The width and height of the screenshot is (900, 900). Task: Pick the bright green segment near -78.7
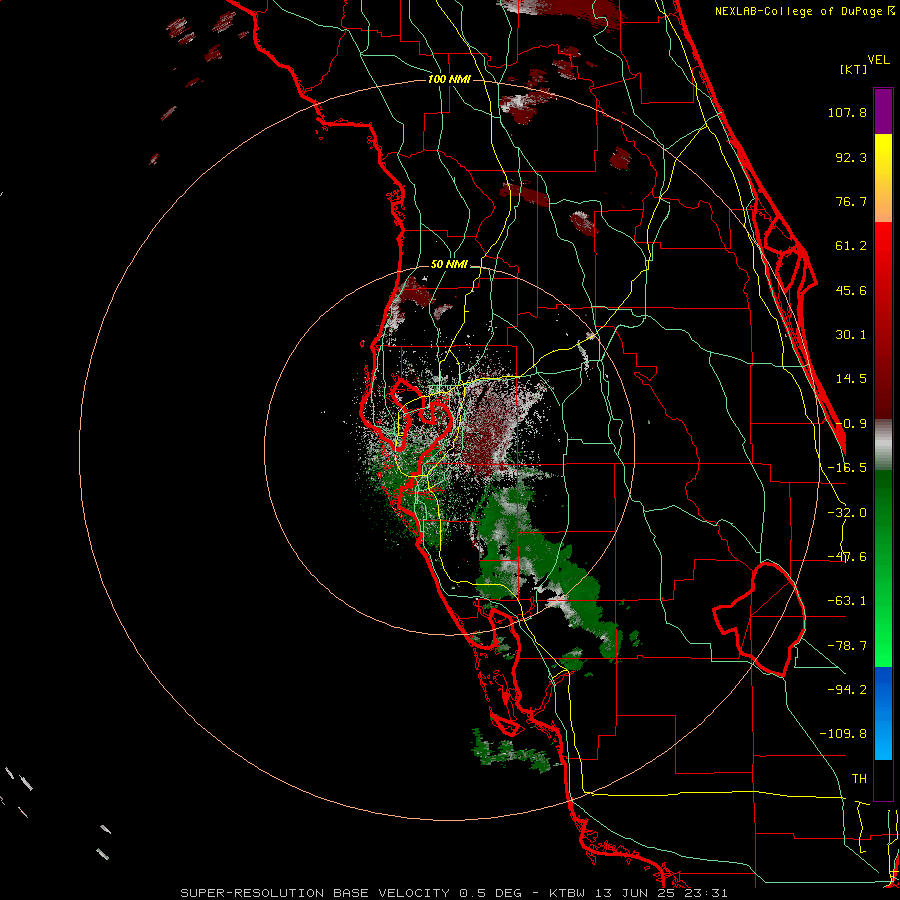point(883,643)
